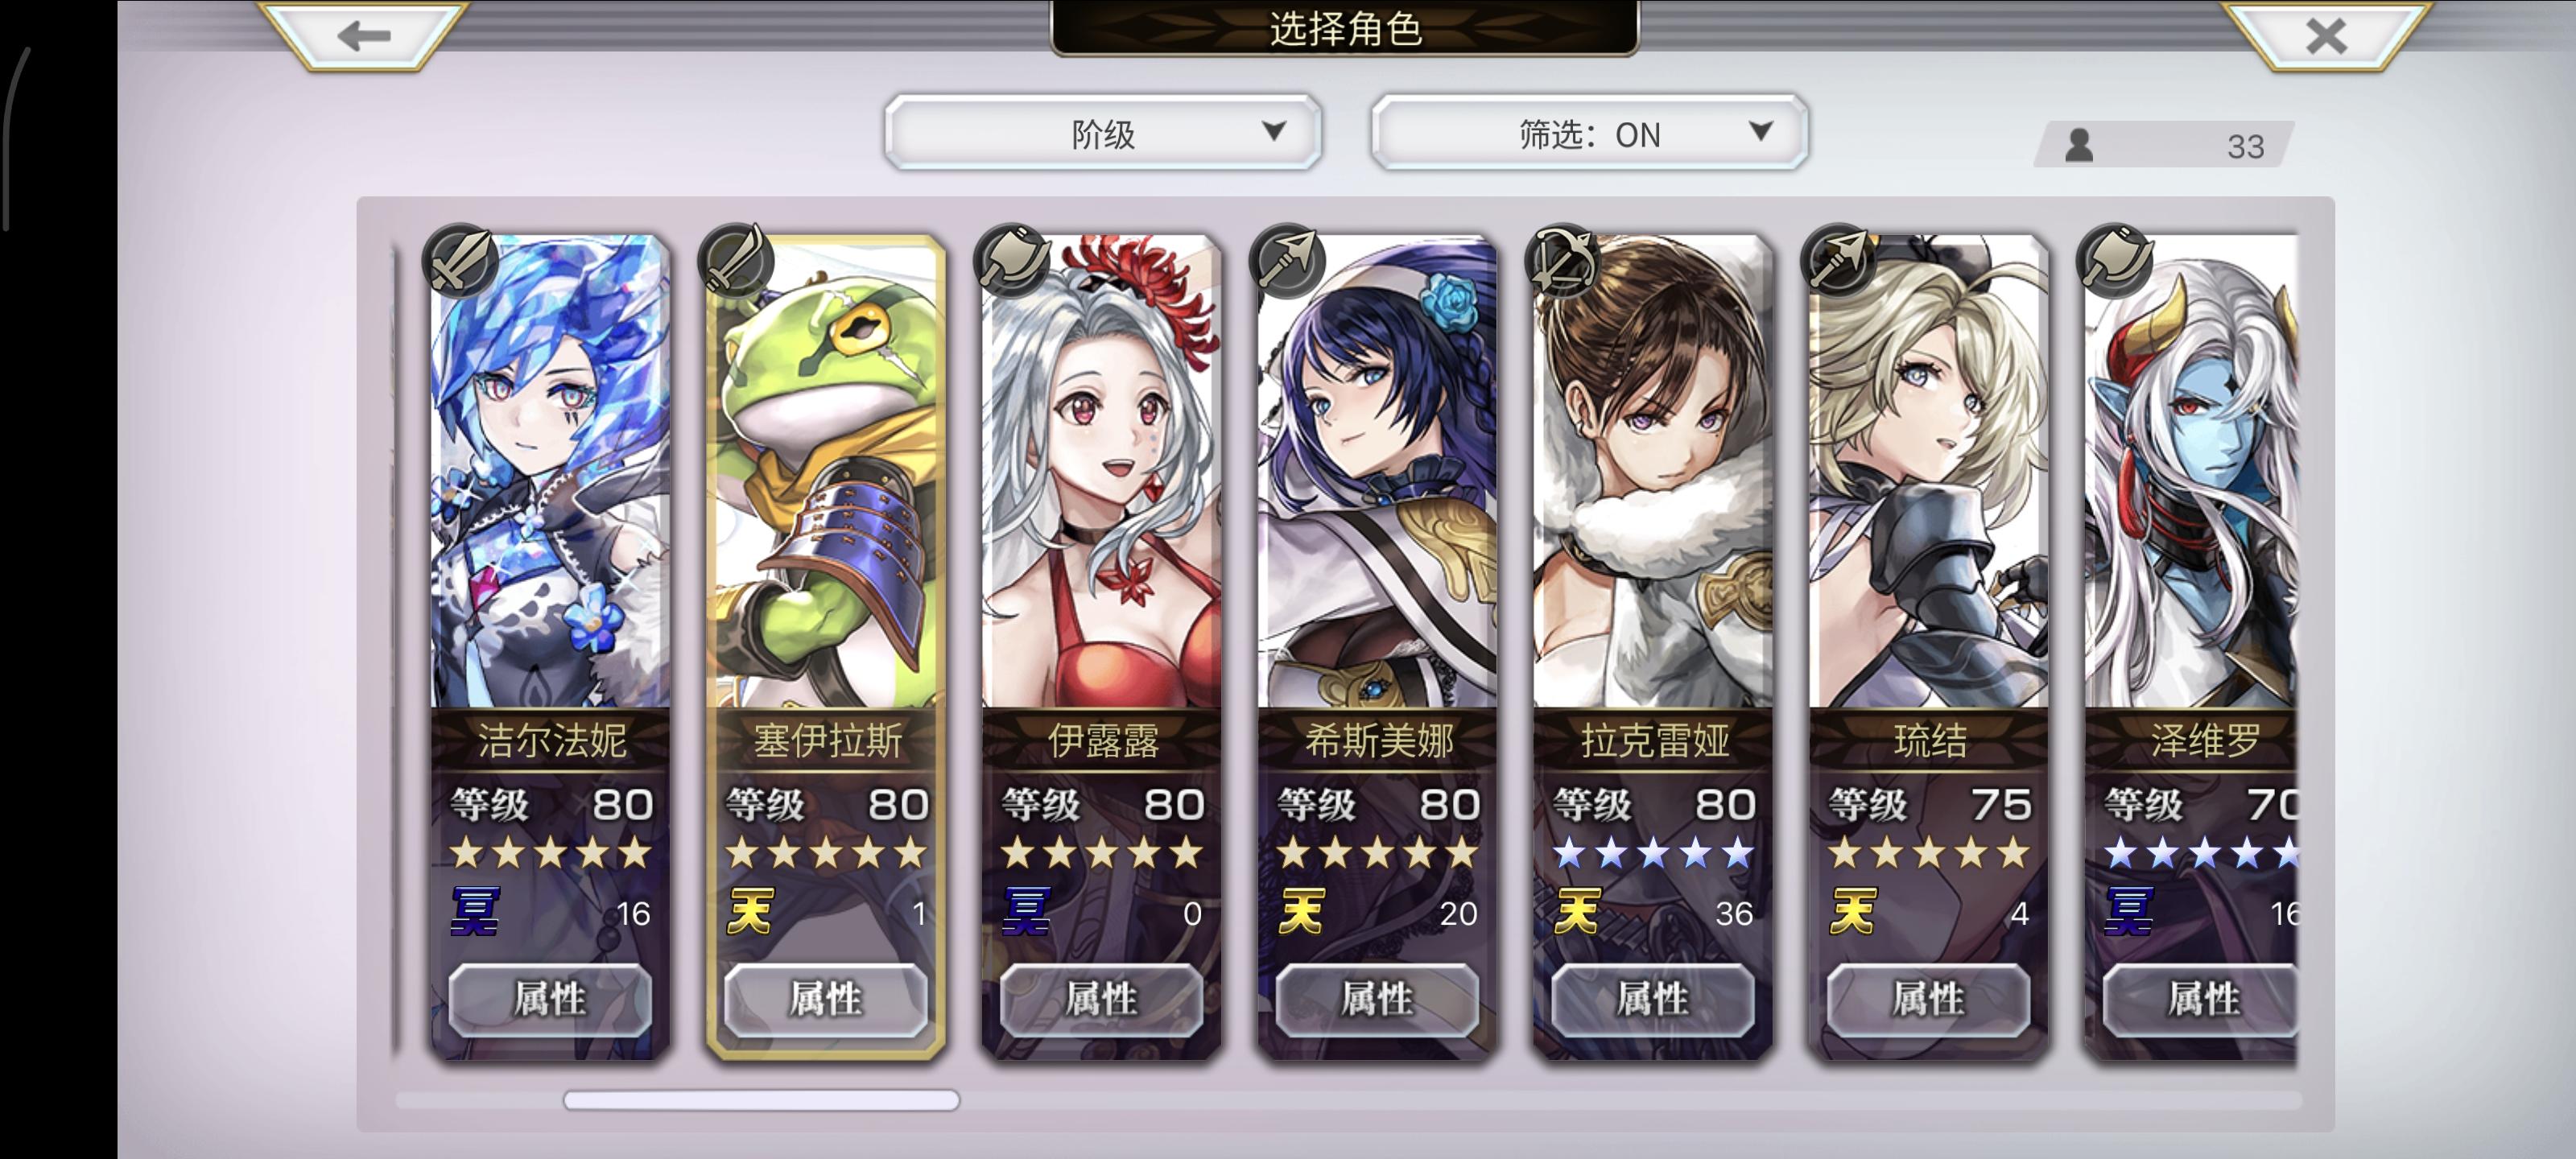Click the axe weapon icon on 伊露露
The height and width of the screenshot is (1159, 2576).
tap(1012, 260)
